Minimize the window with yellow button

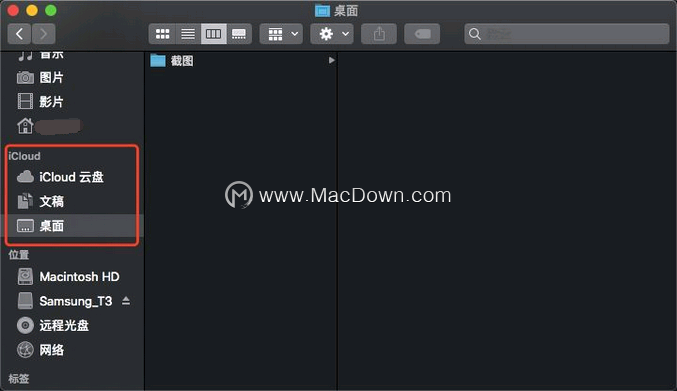(32, 10)
